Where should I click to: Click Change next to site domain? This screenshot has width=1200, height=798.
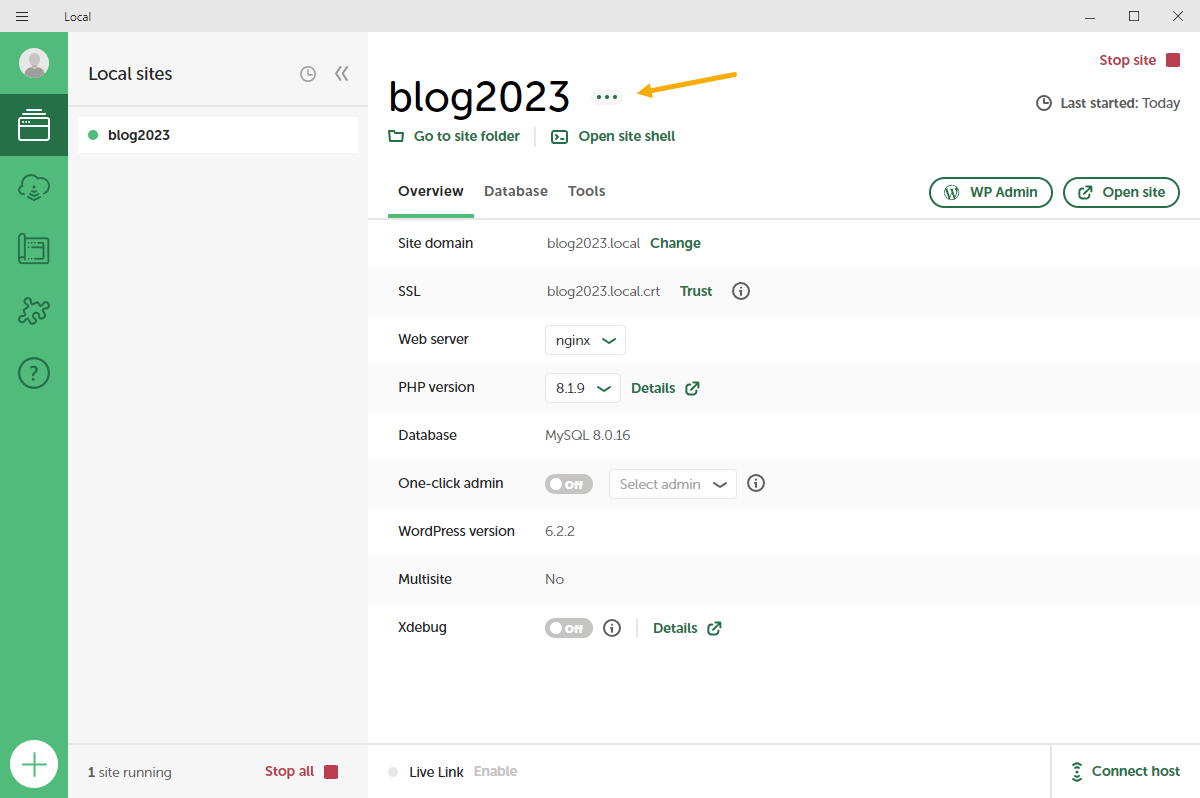click(x=675, y=243)
